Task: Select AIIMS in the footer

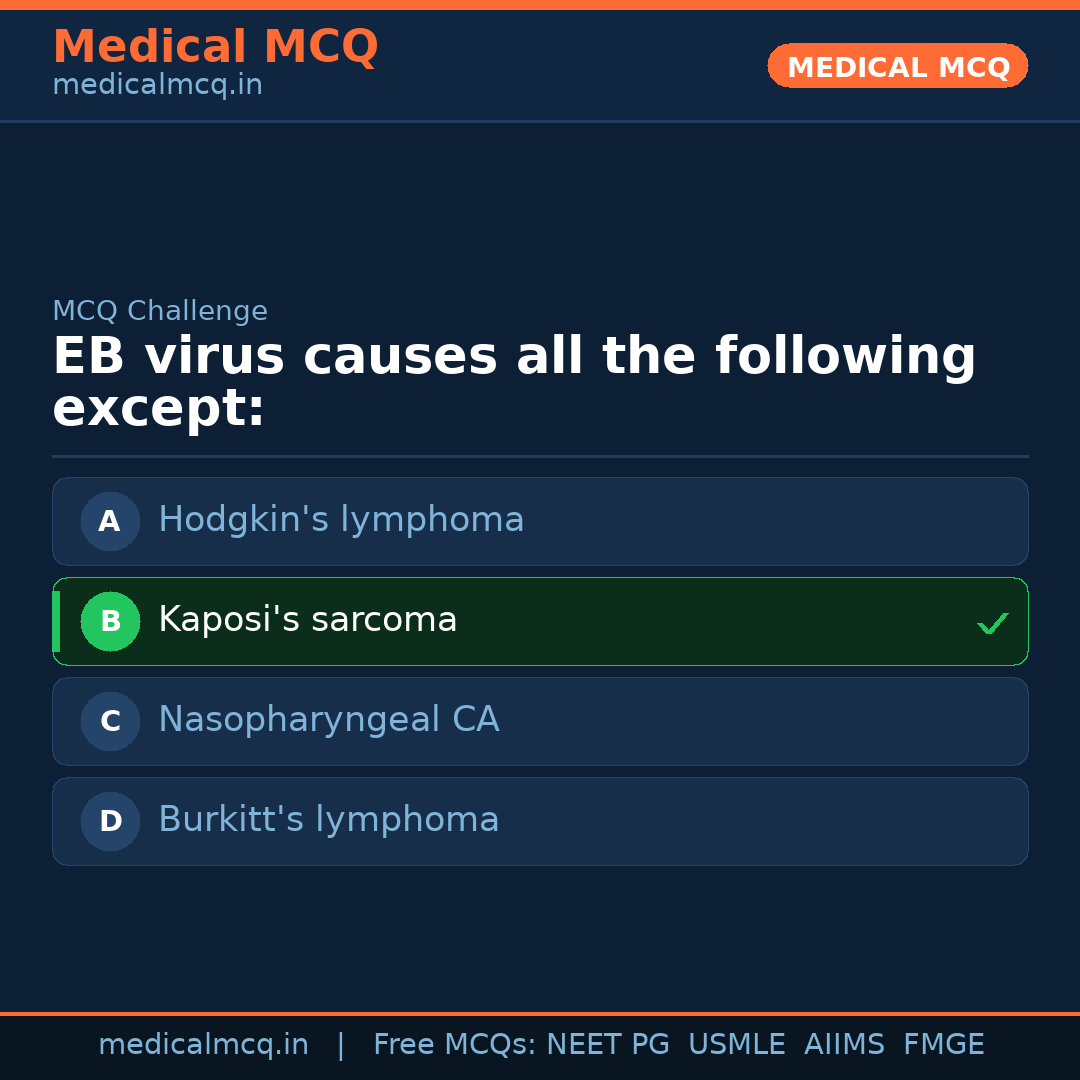Action: pyautogui.click(x=844, y=1045)
